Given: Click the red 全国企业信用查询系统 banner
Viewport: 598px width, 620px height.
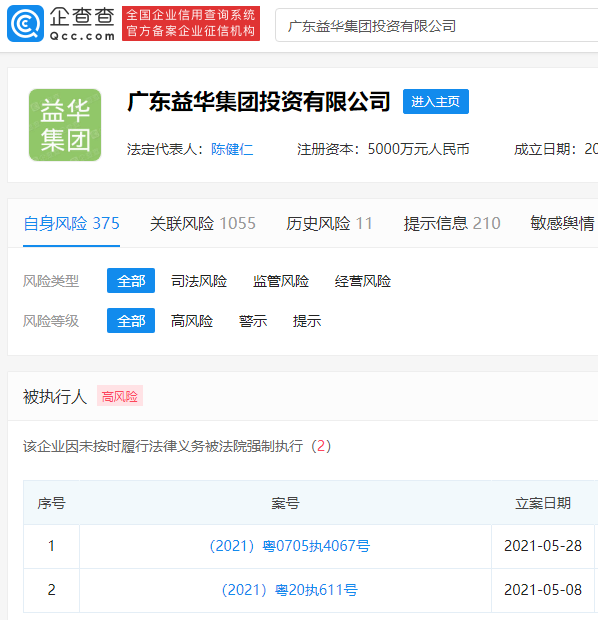Looking at the screenshot, I should point(191,23).
